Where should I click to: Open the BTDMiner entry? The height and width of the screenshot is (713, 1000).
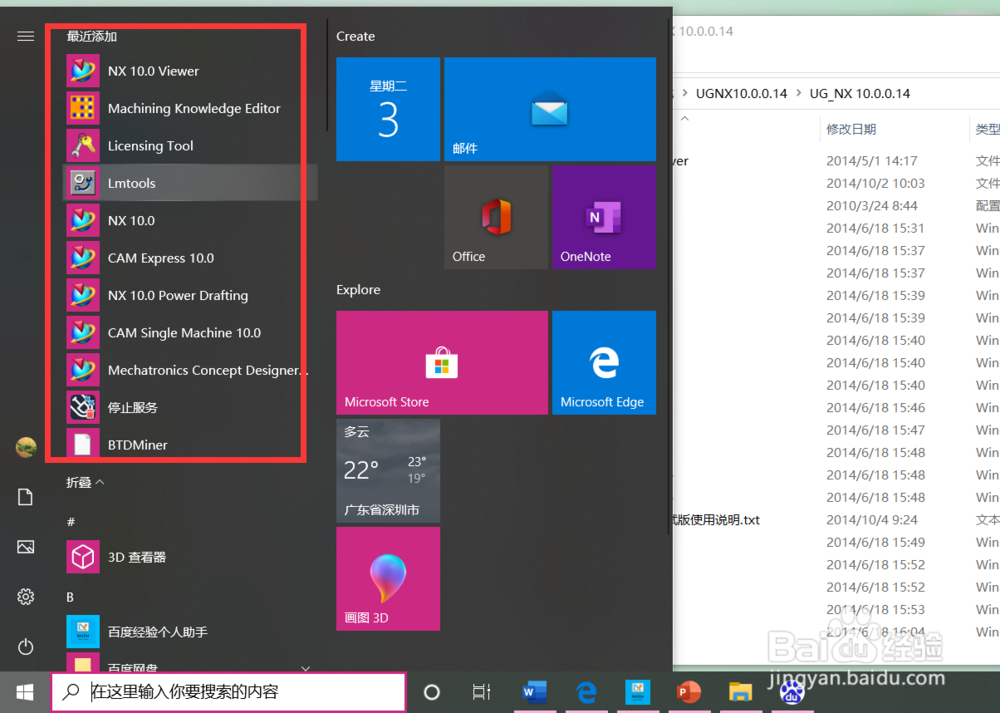(x=190, y=445)
